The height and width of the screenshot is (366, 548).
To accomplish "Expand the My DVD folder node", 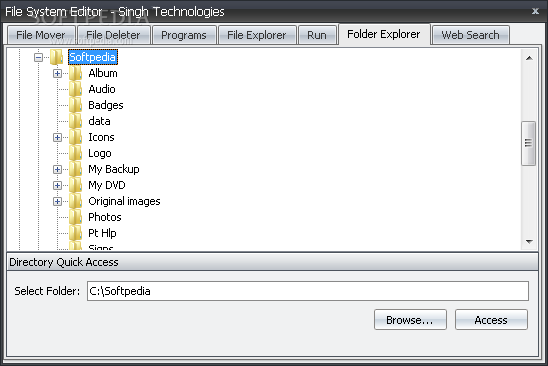I will pyautogui.click(x=57, y=185).
